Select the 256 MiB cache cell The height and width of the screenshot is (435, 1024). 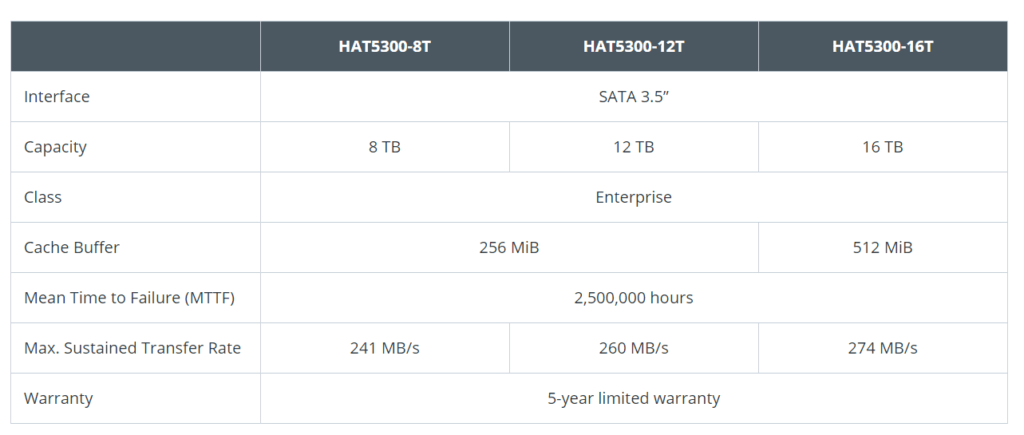tap(509, 248)
